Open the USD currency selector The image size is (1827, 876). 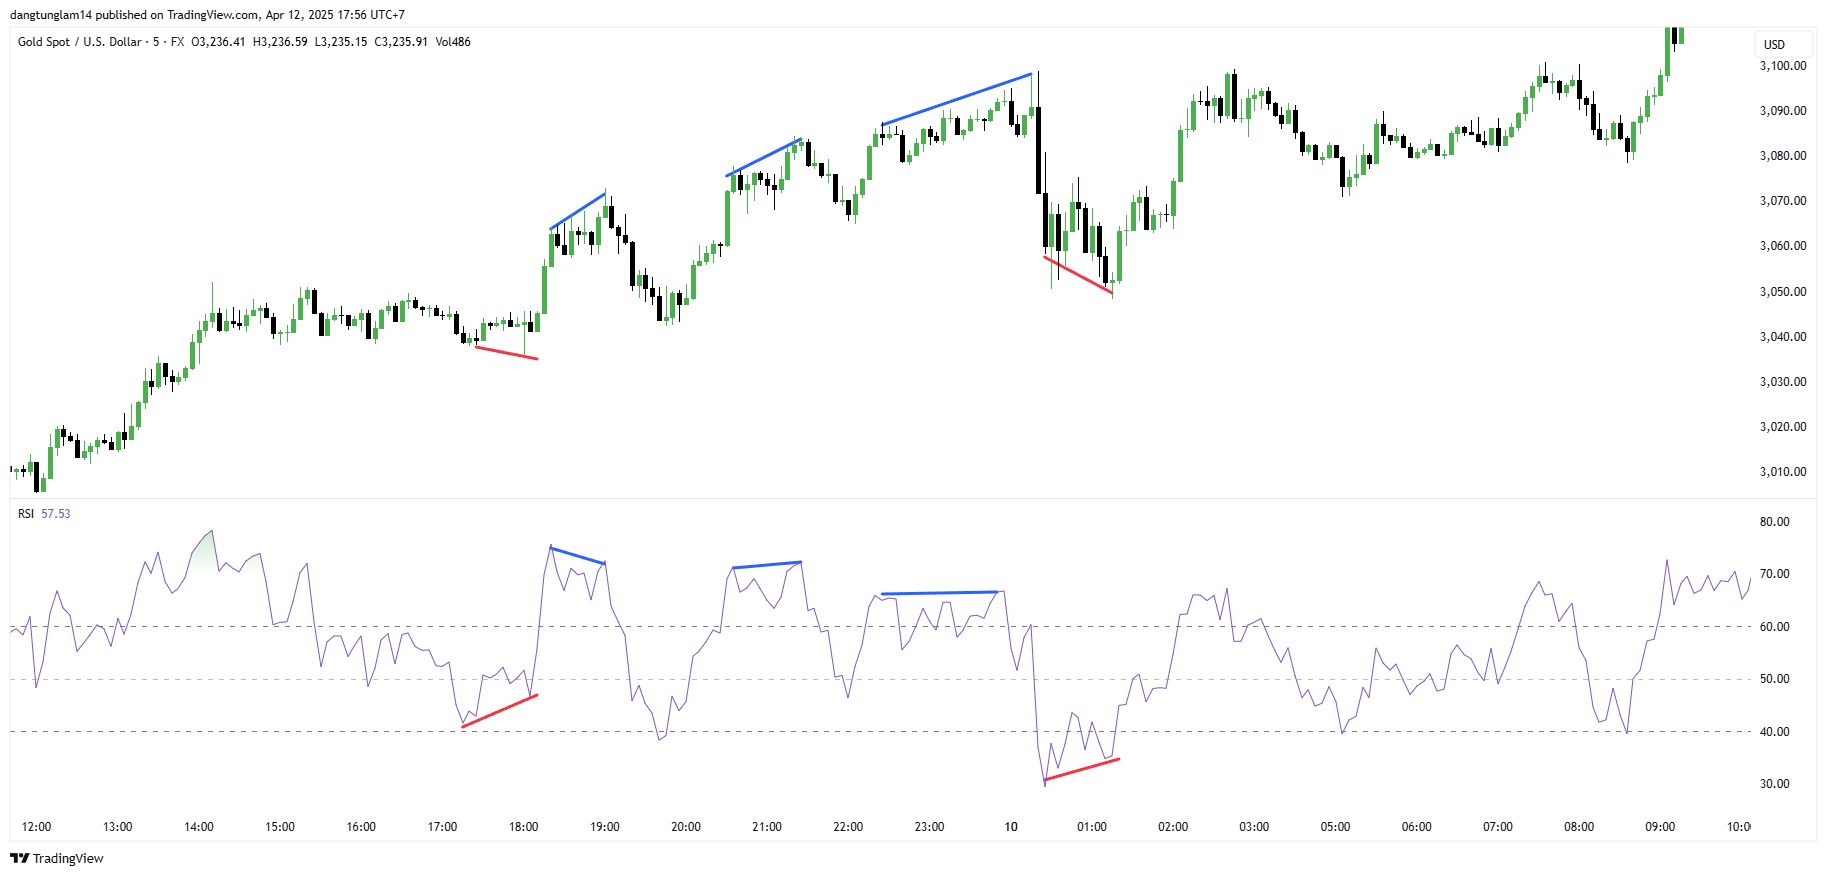click(x=1784, y=44)
